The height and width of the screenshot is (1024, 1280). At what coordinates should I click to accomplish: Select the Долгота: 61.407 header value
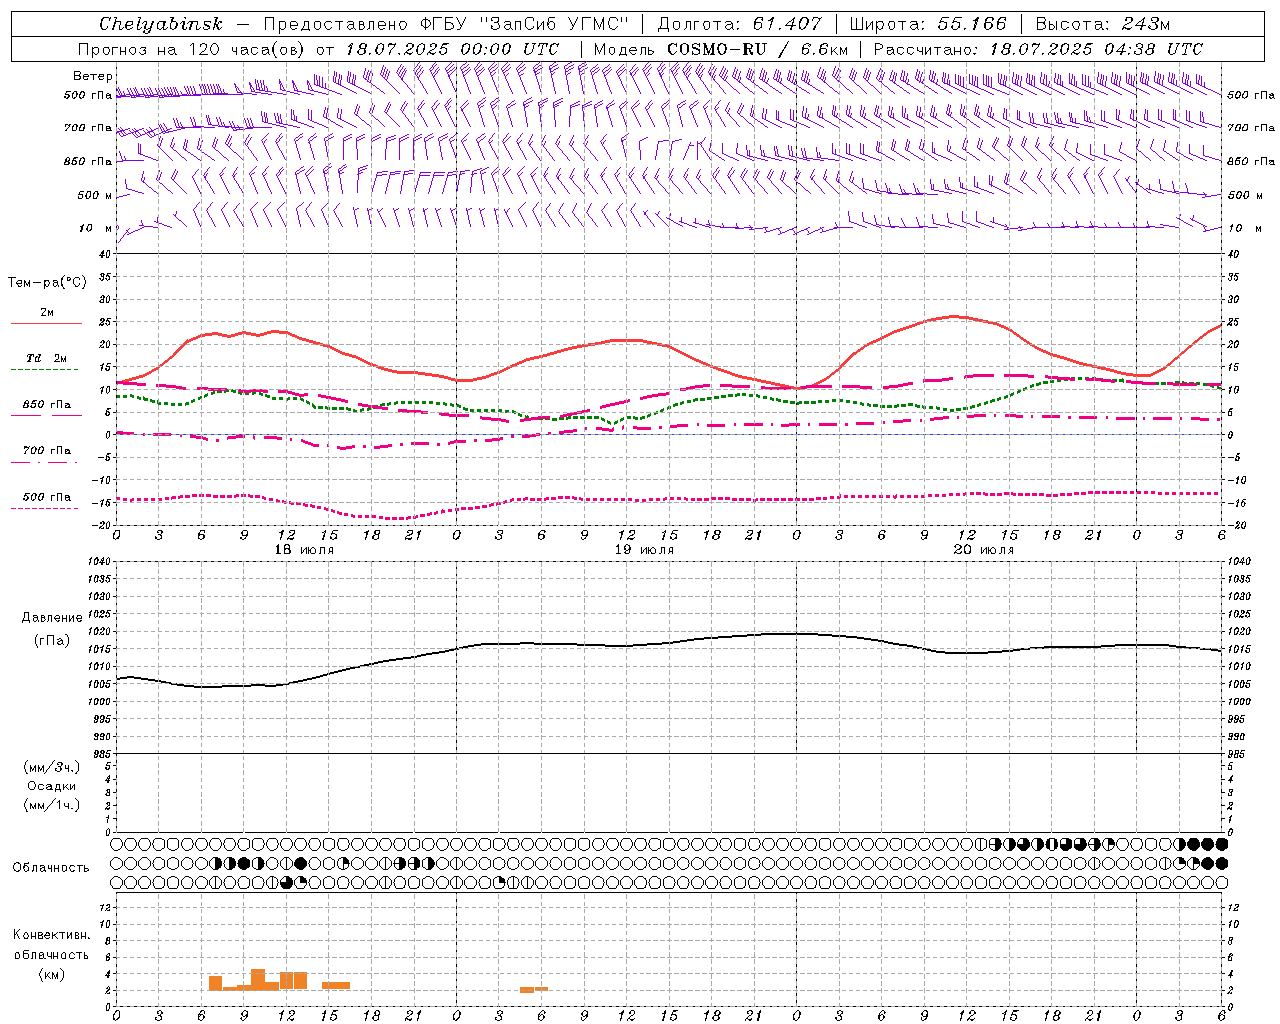(740, 24)
